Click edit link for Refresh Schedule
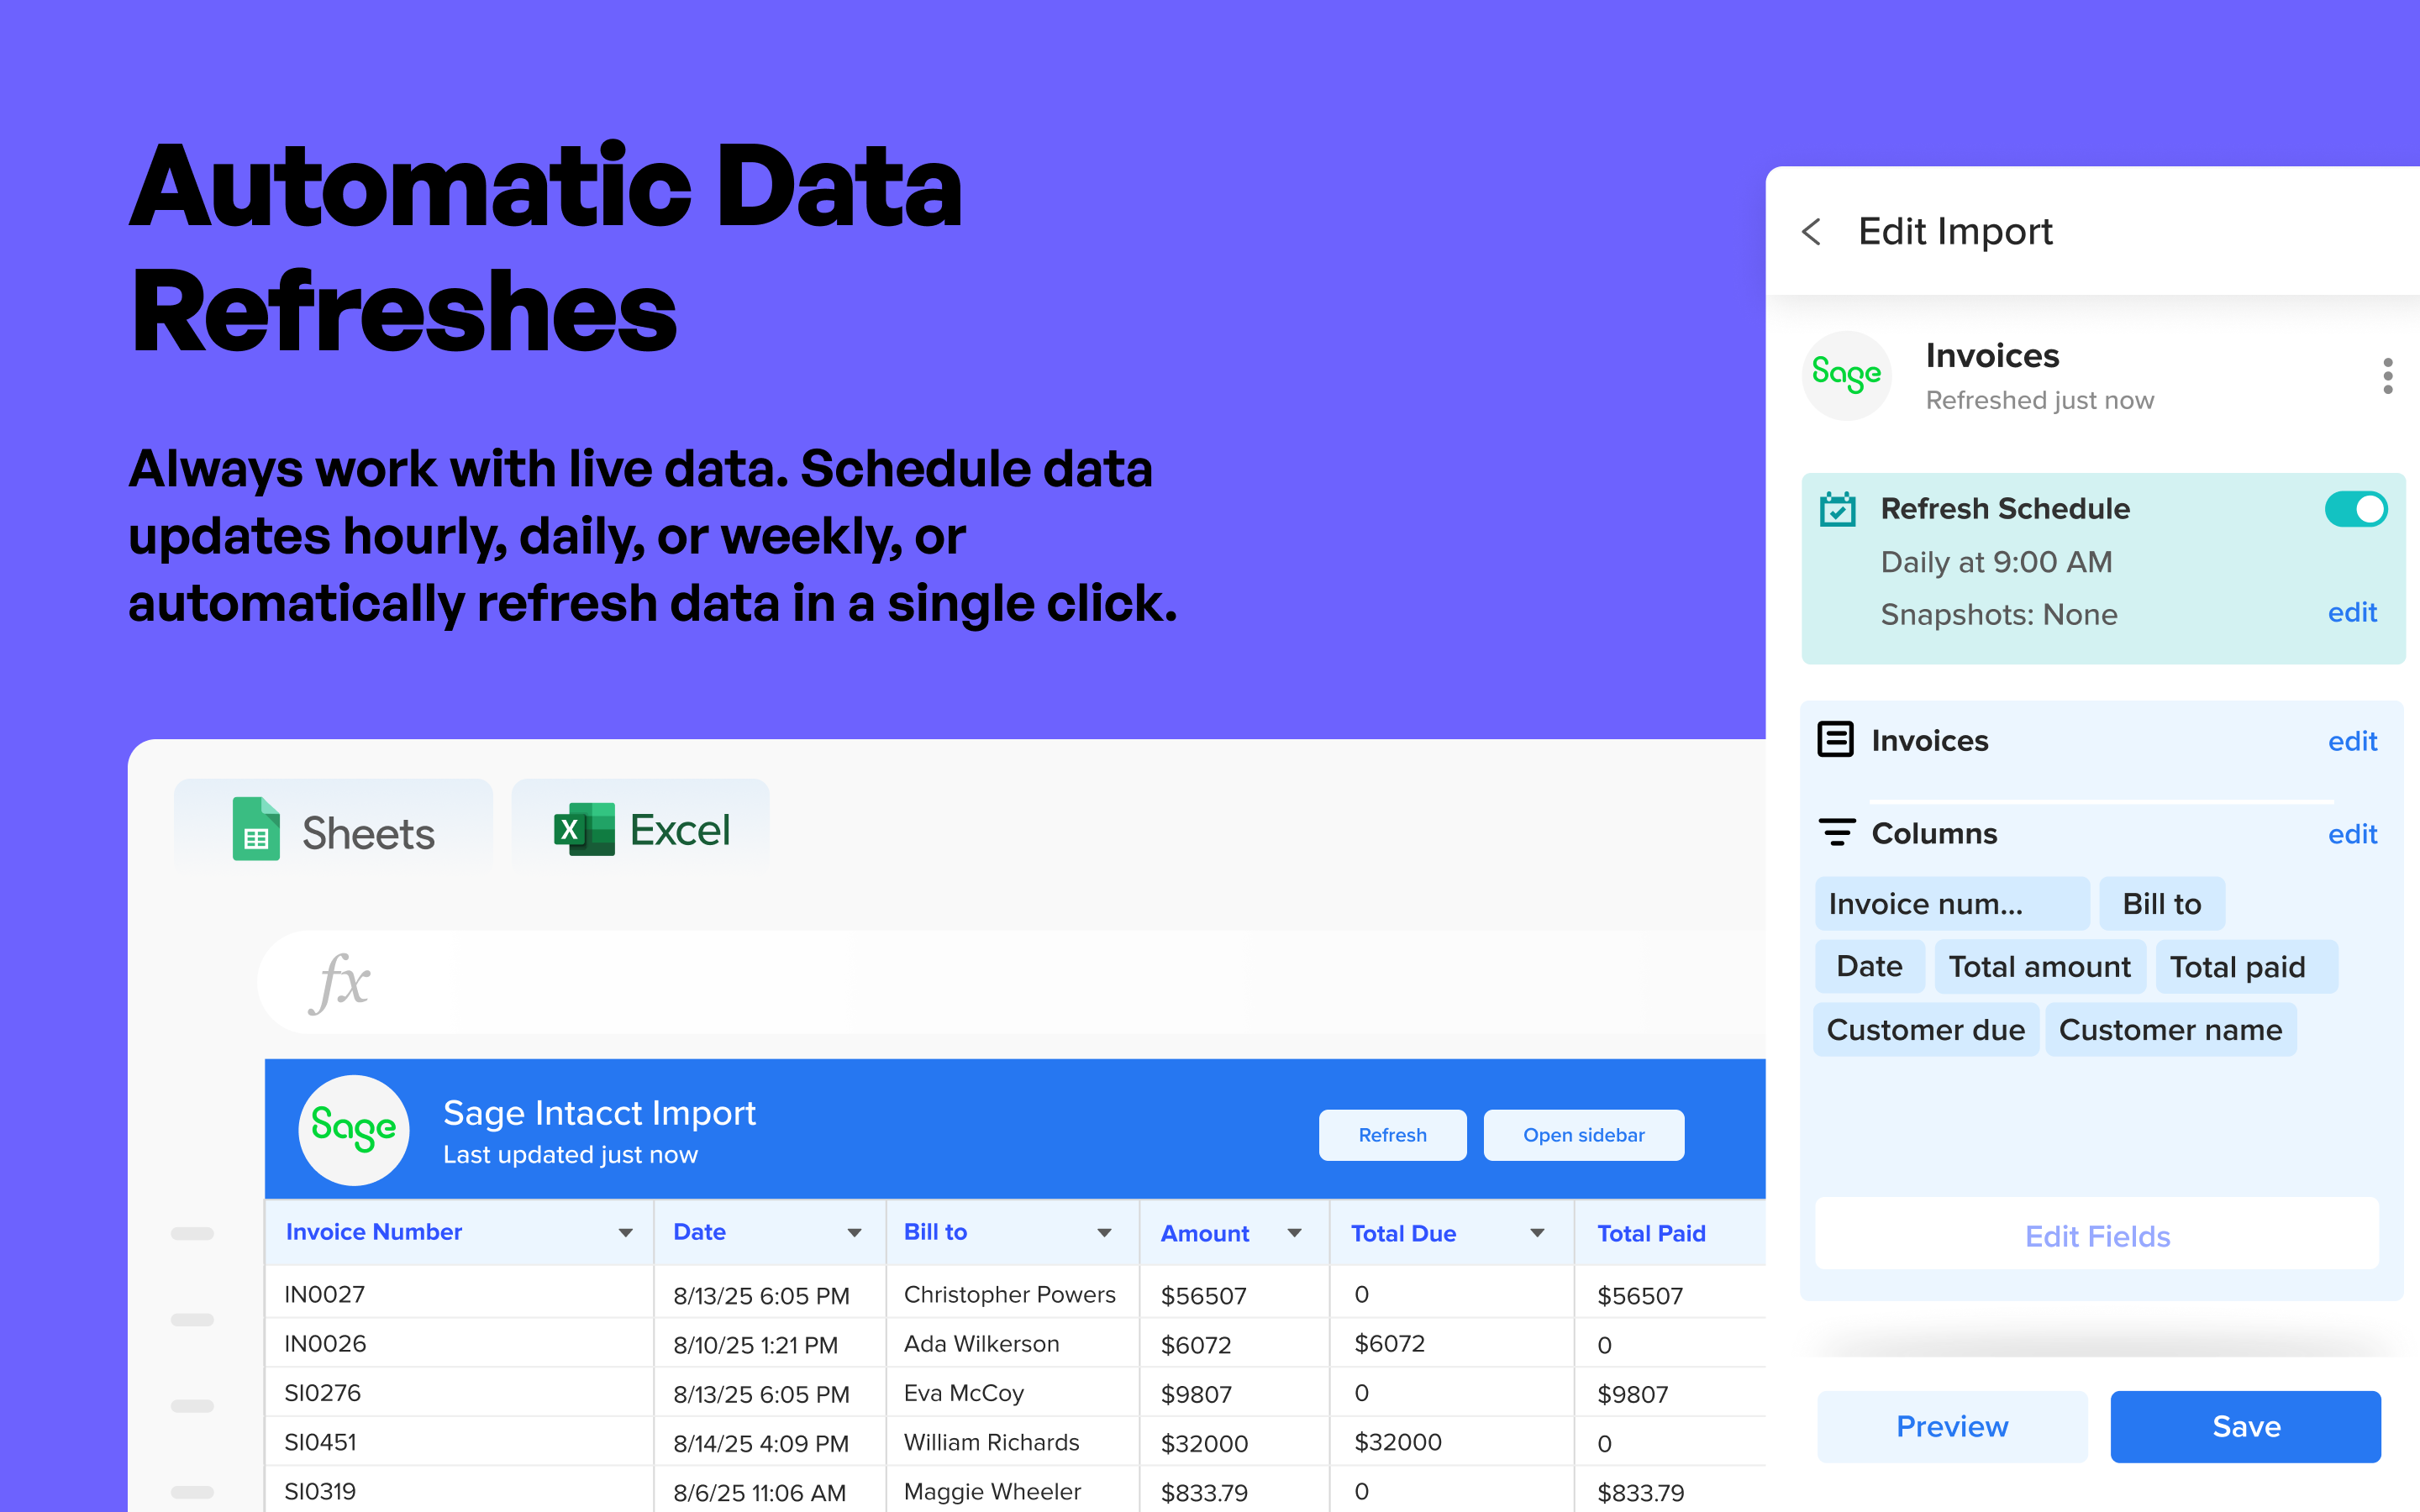This screenshot has width=2420, height=1512. tap(2351, 612)
